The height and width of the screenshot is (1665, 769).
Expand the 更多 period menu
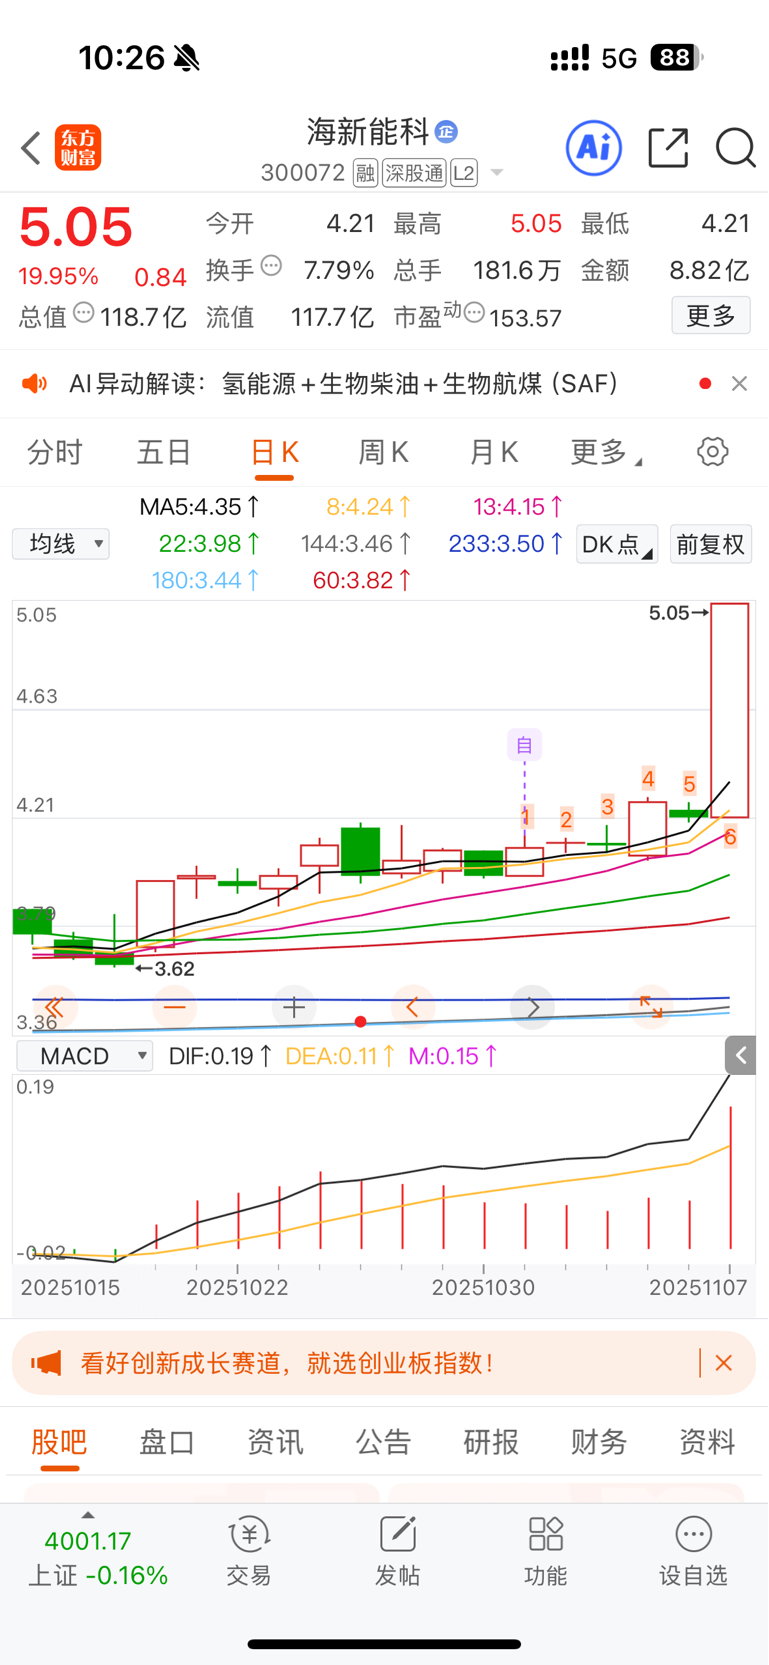[606, 453]
